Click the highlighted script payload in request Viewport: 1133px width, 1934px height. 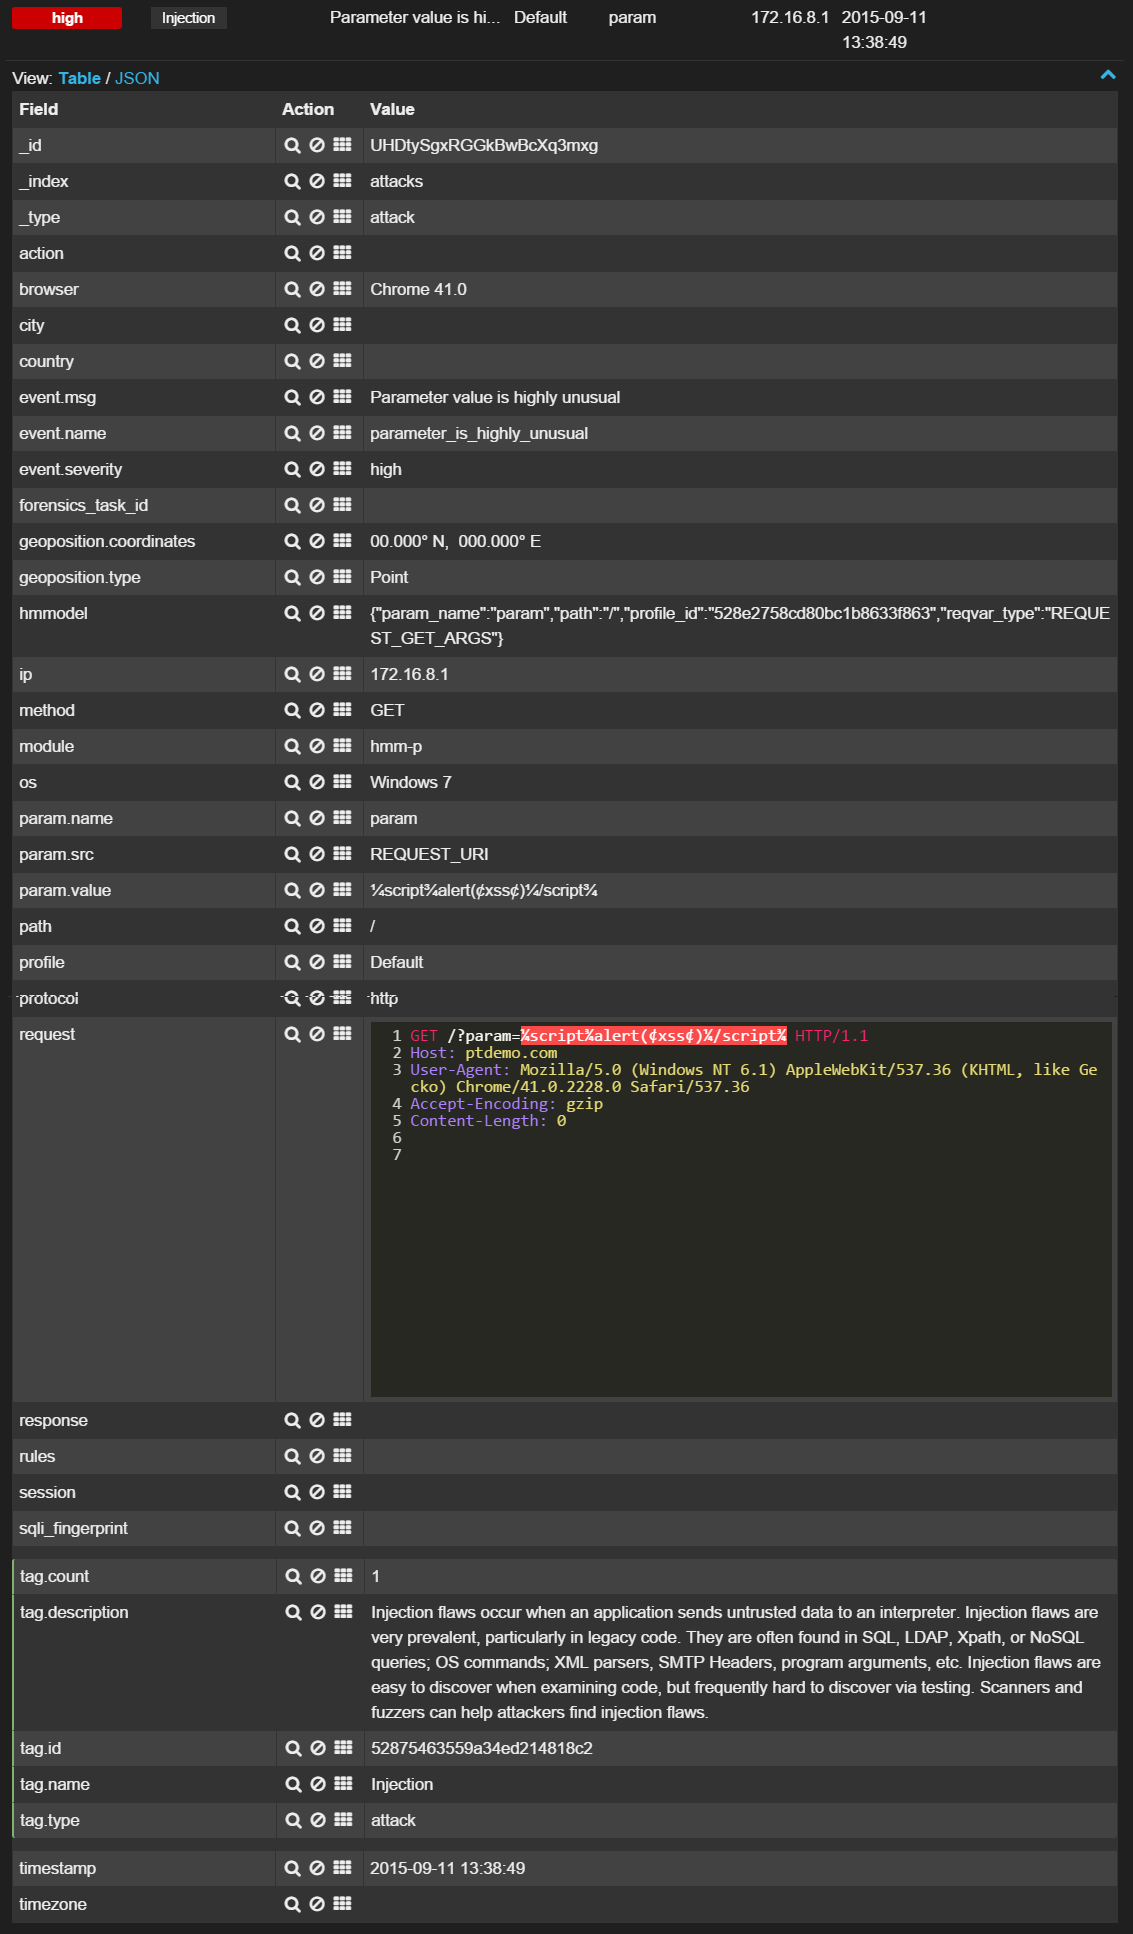point(653,1036)
